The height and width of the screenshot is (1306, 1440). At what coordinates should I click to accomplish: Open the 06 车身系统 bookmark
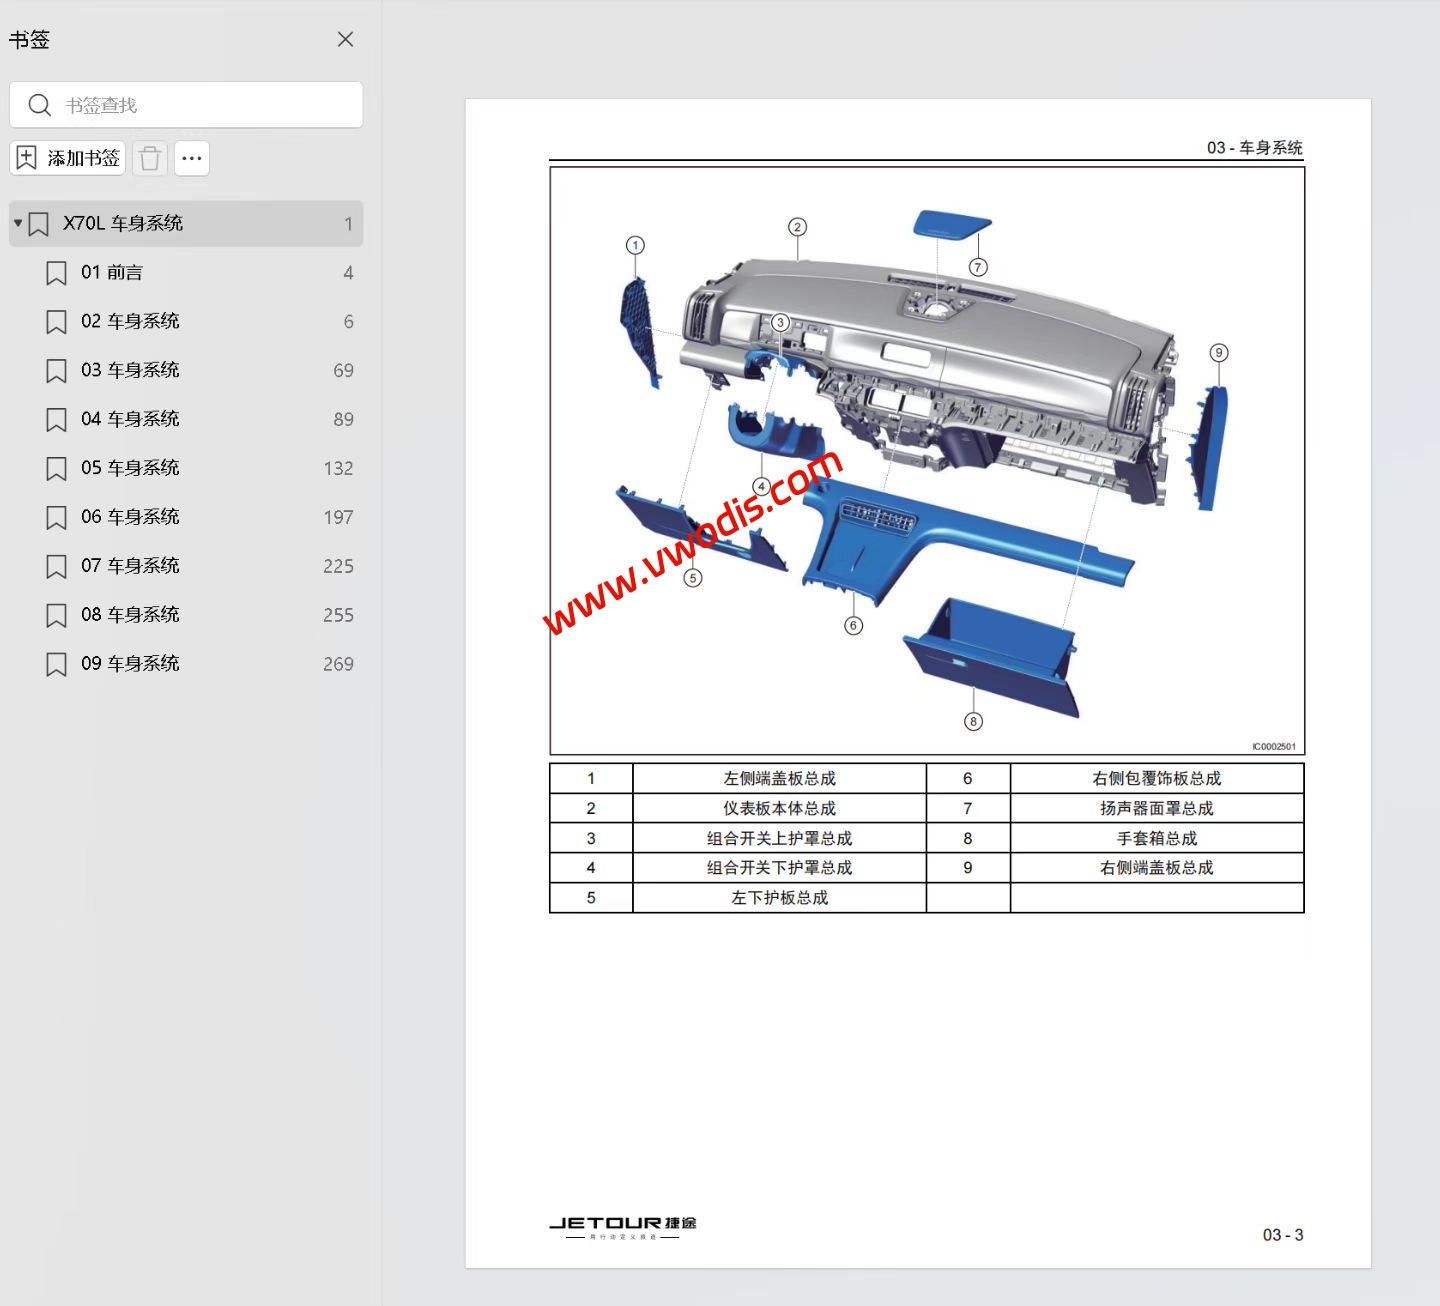[x=131, y=517]
